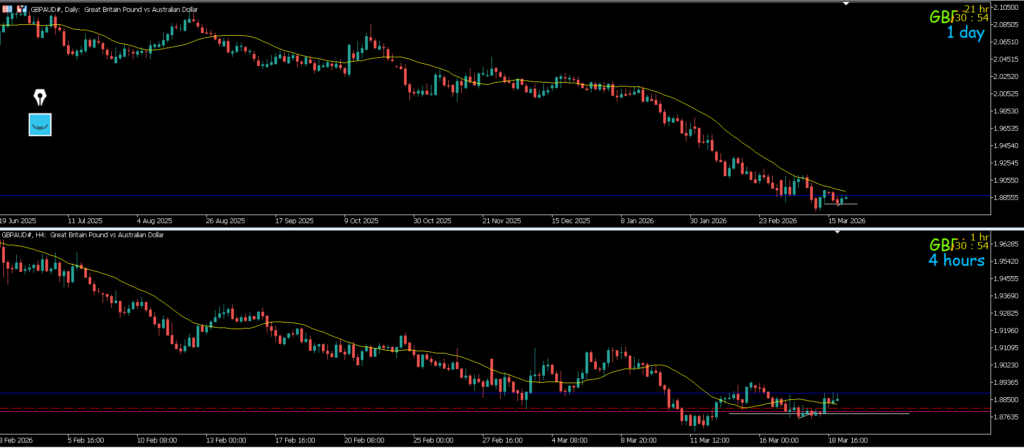Click the divider between Daily and H4 charts
Viewport: 1024px width, 448px height.
[512, 228]
